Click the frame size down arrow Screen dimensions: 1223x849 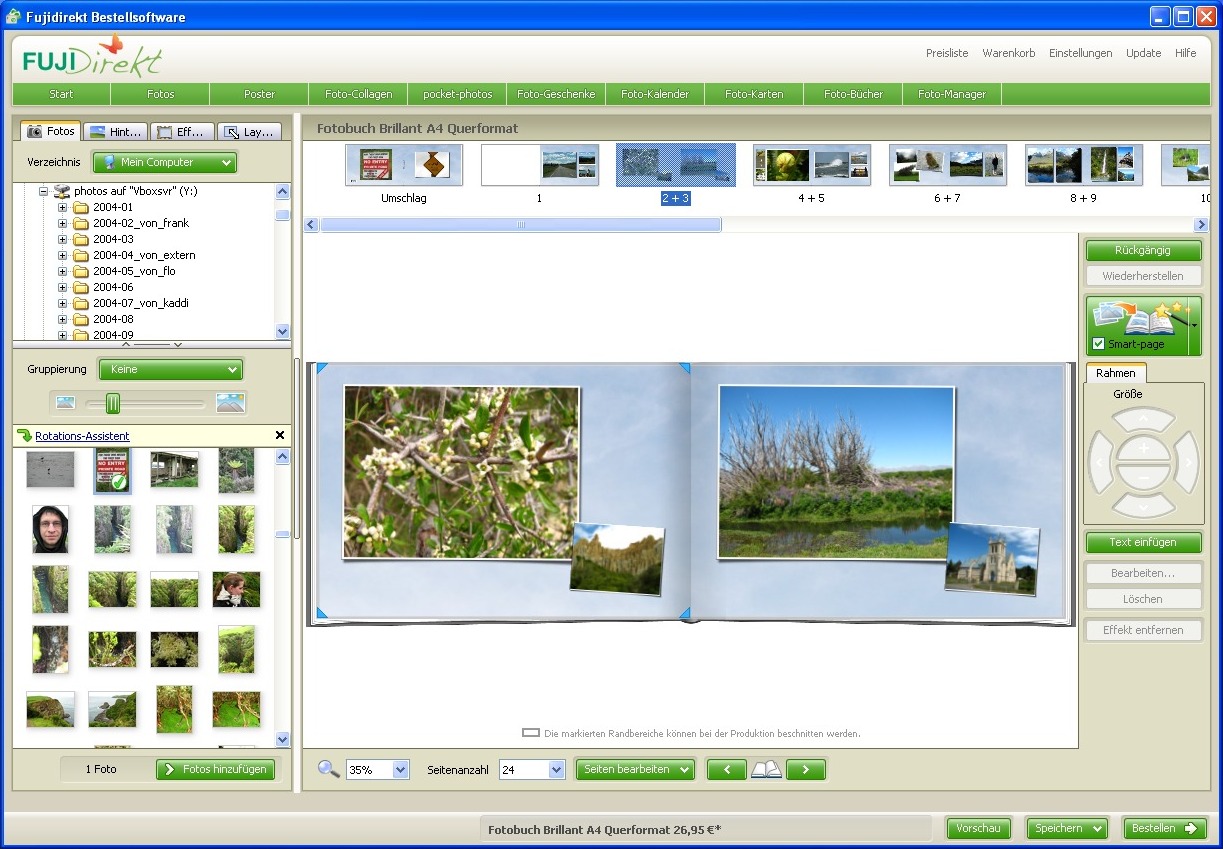(x=1143, y=505)
